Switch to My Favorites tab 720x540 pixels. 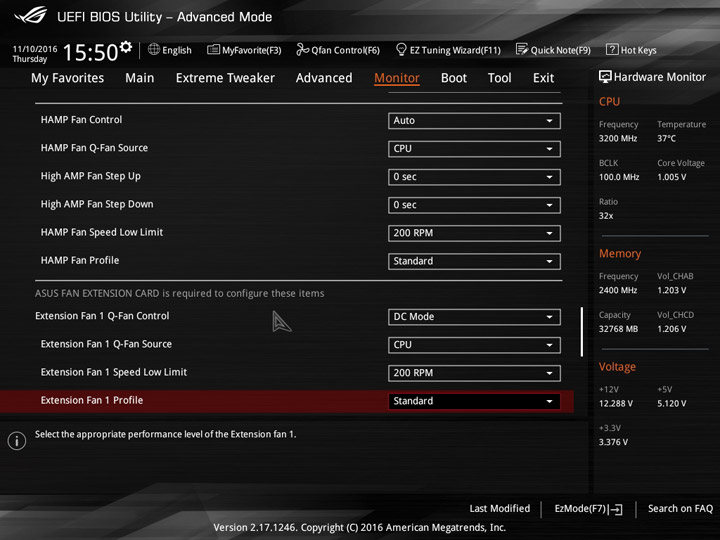68,78
